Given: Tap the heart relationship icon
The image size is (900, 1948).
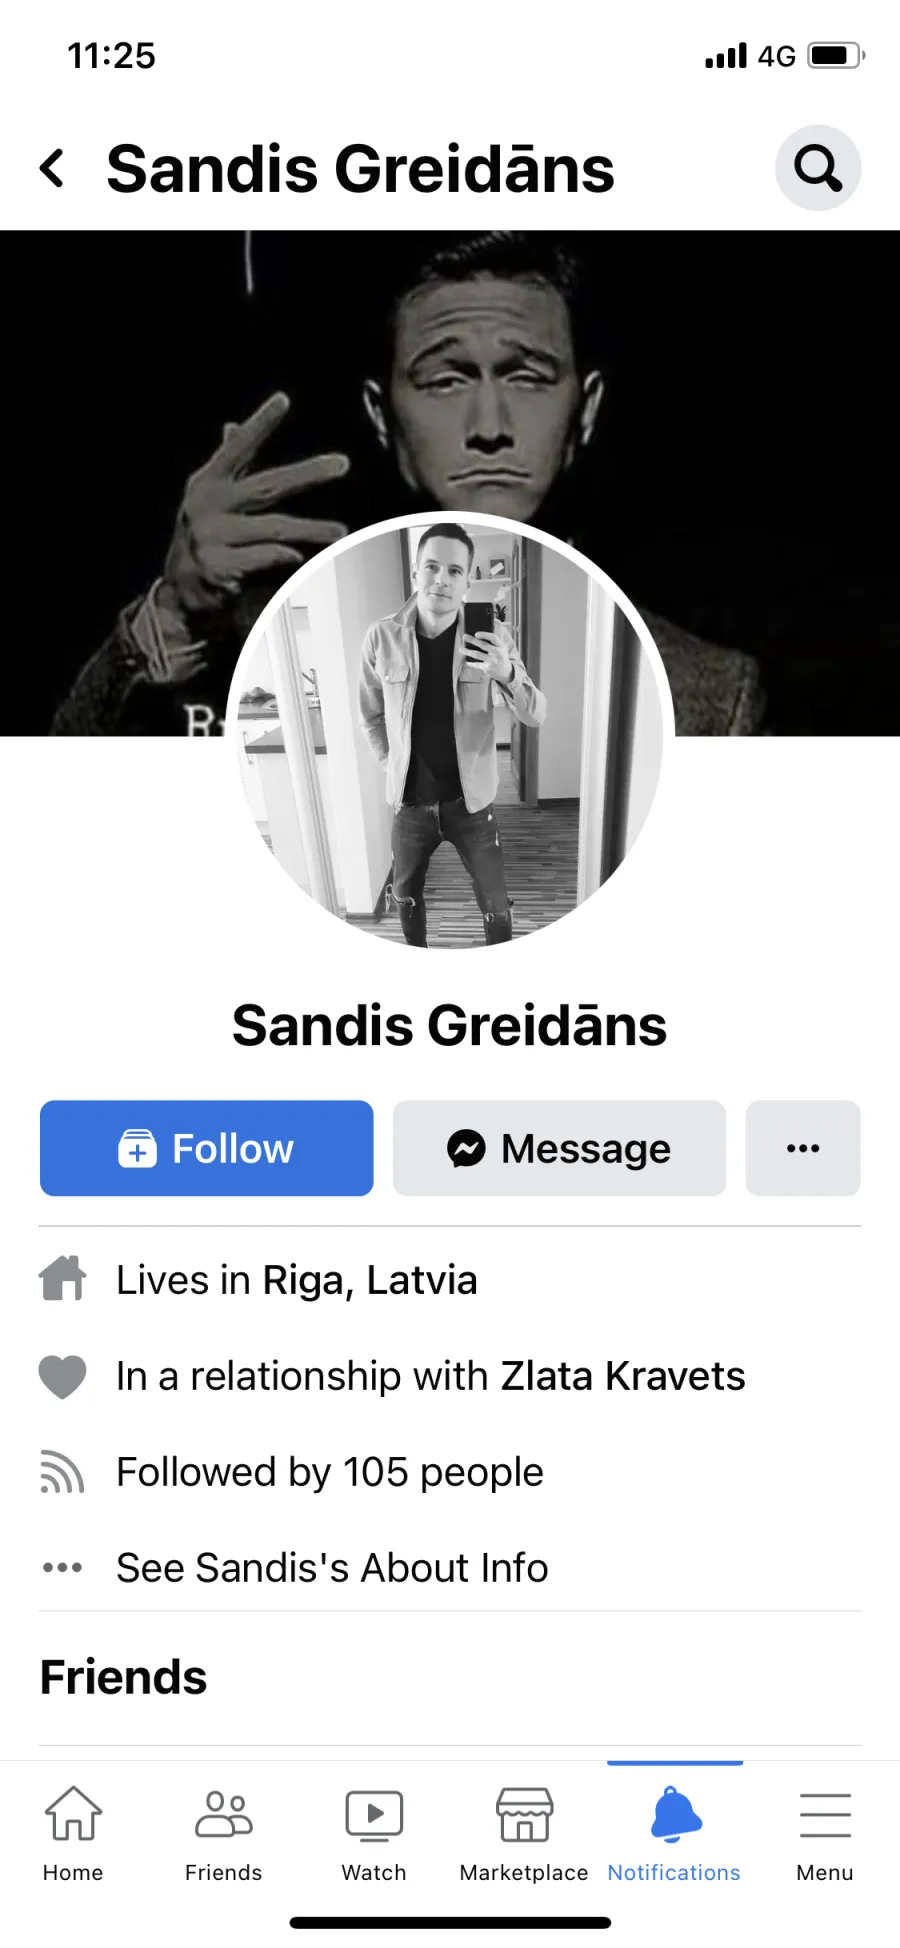Looking at the screenshot, I should pyautogui.click(x=63, y=1377).
